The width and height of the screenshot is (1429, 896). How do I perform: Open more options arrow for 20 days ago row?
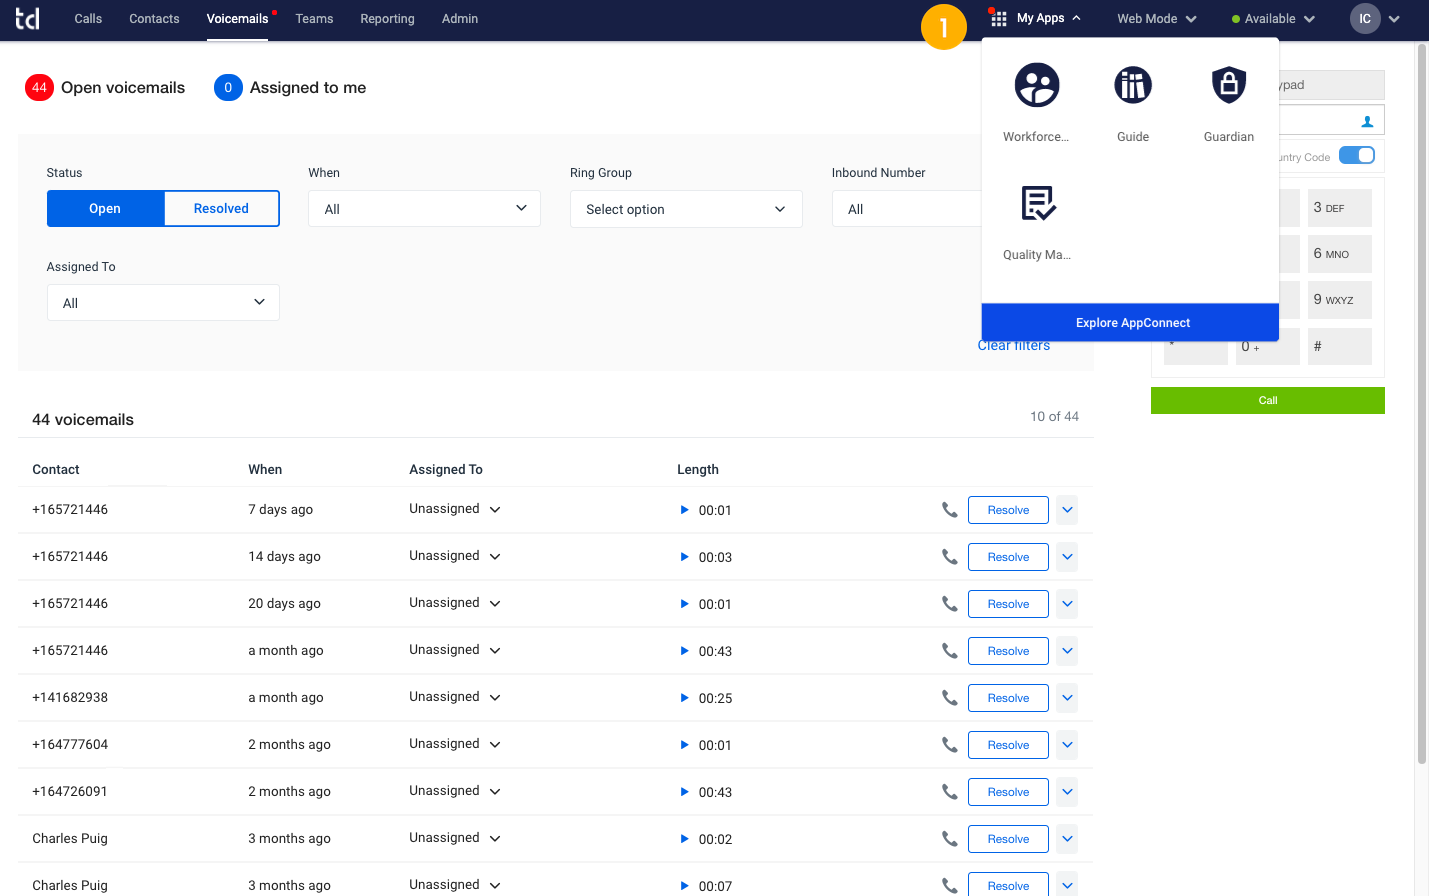tap(1067, 604)
